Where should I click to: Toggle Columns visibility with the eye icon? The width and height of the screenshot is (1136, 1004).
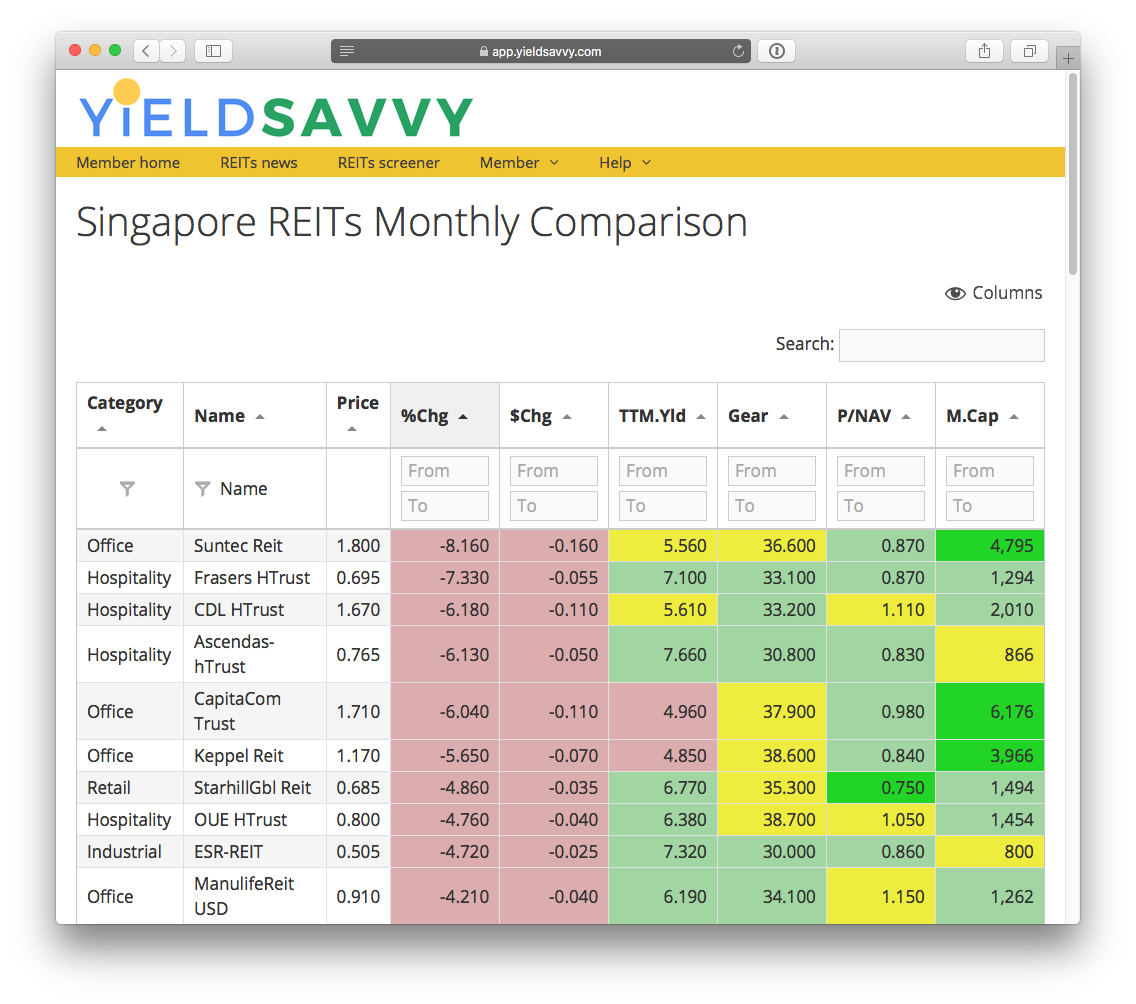click(x=955, y=293)
